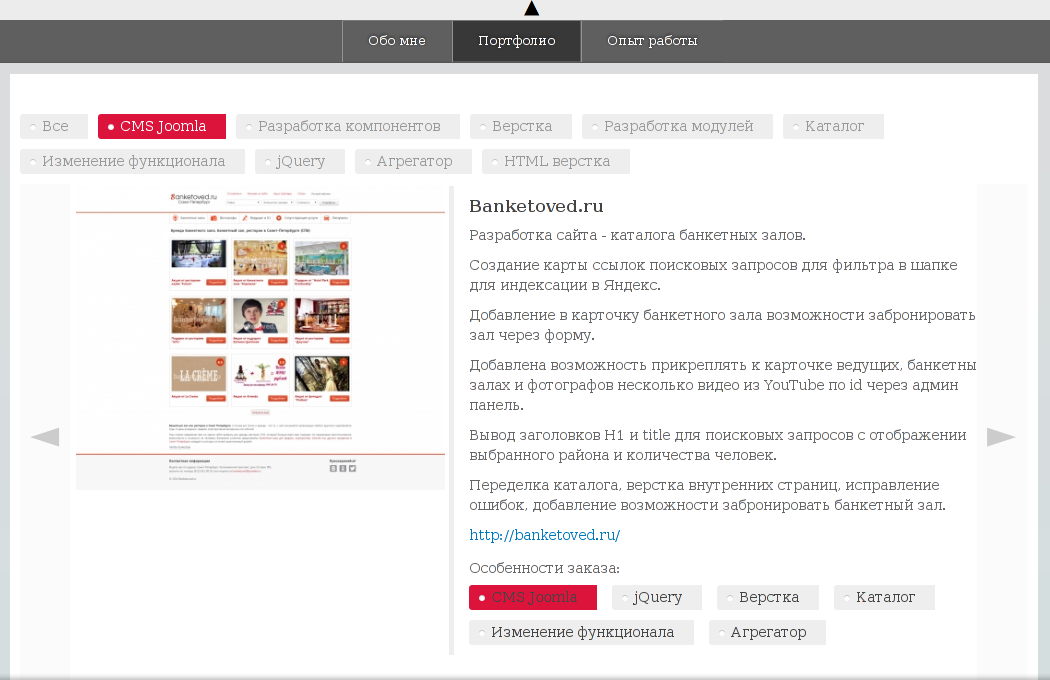Open the Обо мне tab
The height and width of the screenshot is (680, 1050).
pos(397,41)
